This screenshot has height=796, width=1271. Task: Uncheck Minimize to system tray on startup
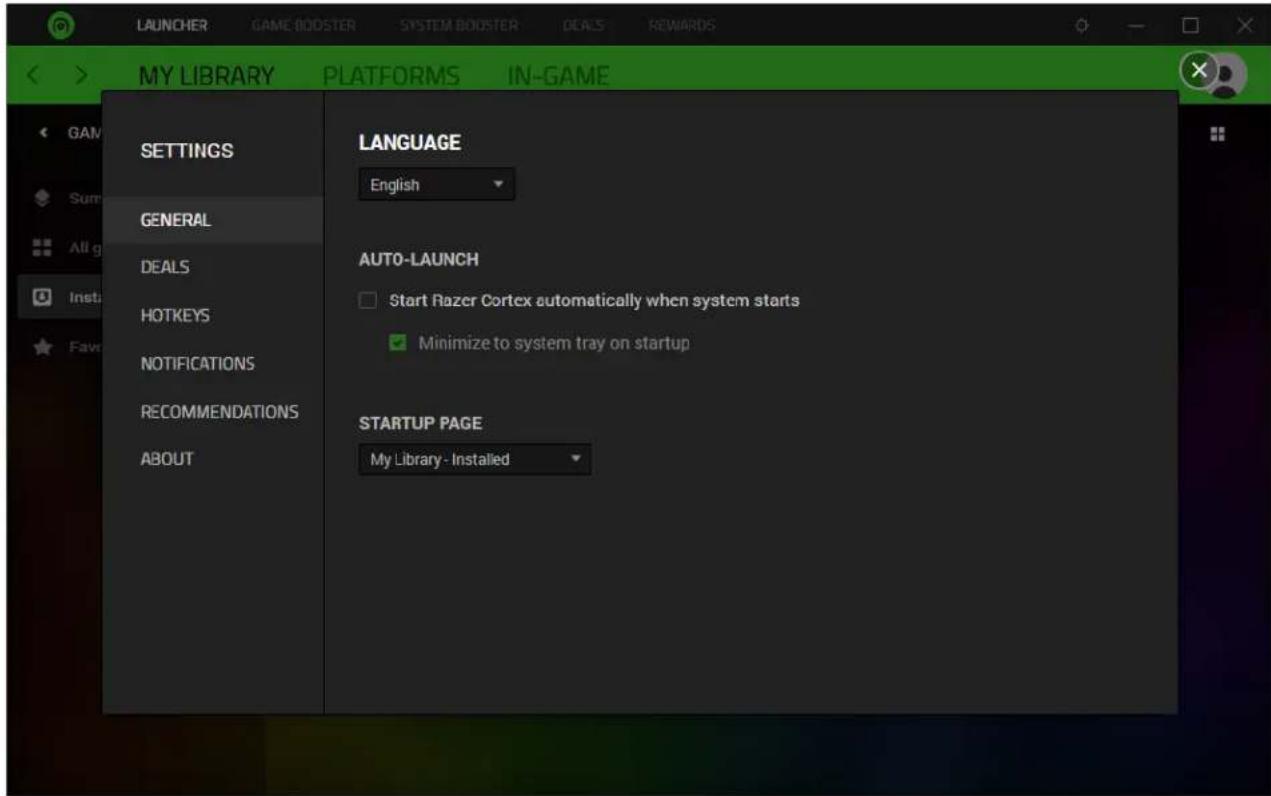398,342
